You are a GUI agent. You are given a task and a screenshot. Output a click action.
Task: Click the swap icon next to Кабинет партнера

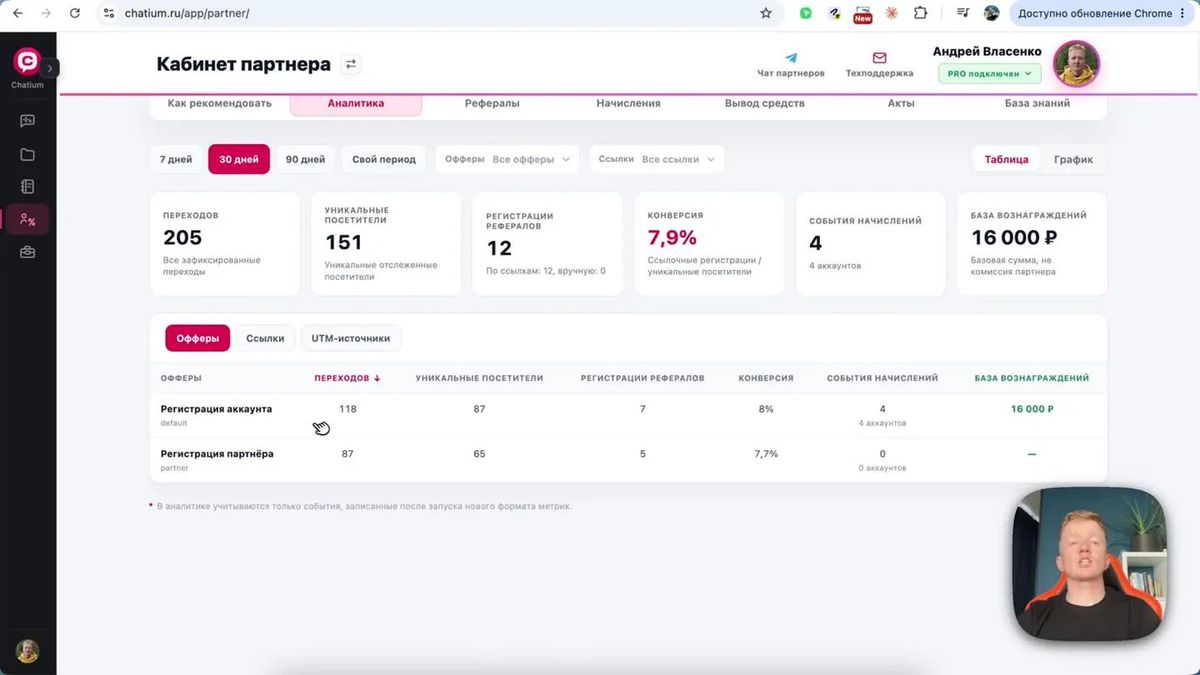point(350,64)
